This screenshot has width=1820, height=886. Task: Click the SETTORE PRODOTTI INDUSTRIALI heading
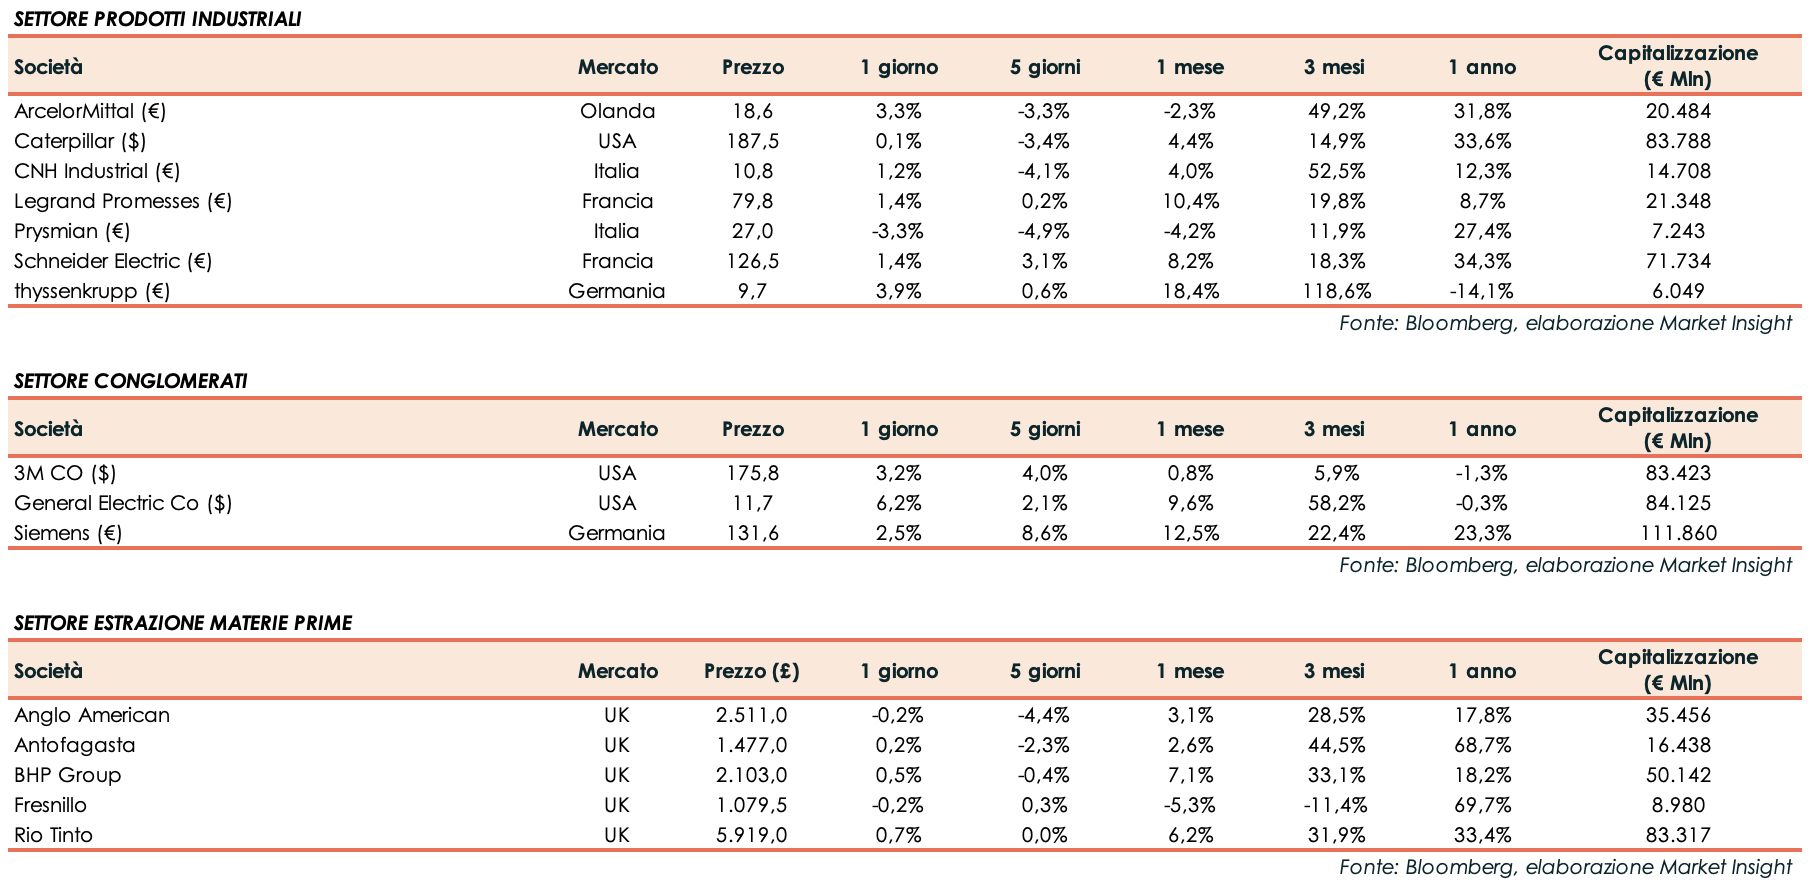point(157,19)
